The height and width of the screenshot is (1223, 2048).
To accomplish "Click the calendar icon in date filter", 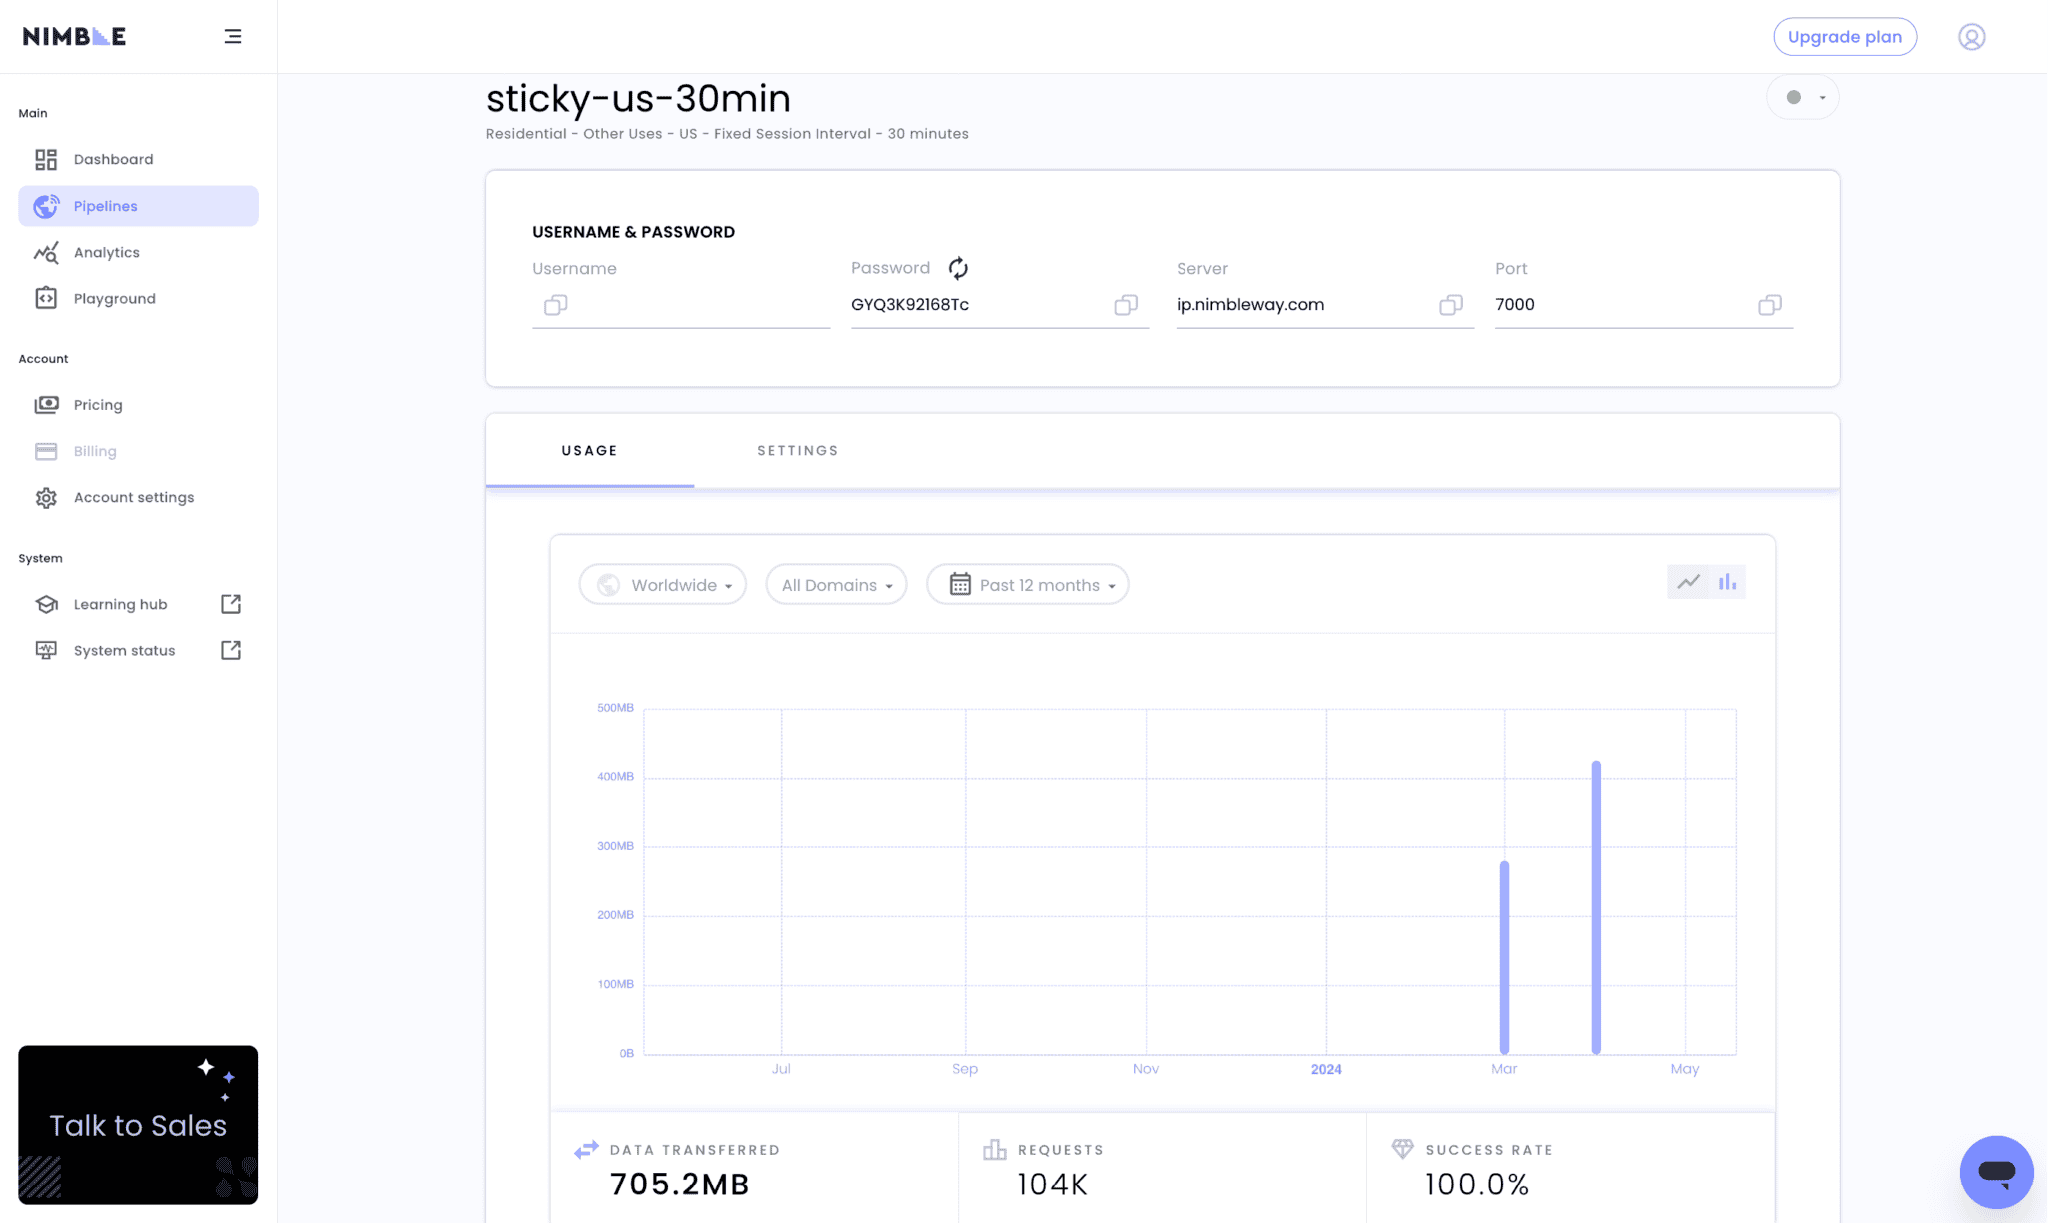I will [x=960, y=584].
